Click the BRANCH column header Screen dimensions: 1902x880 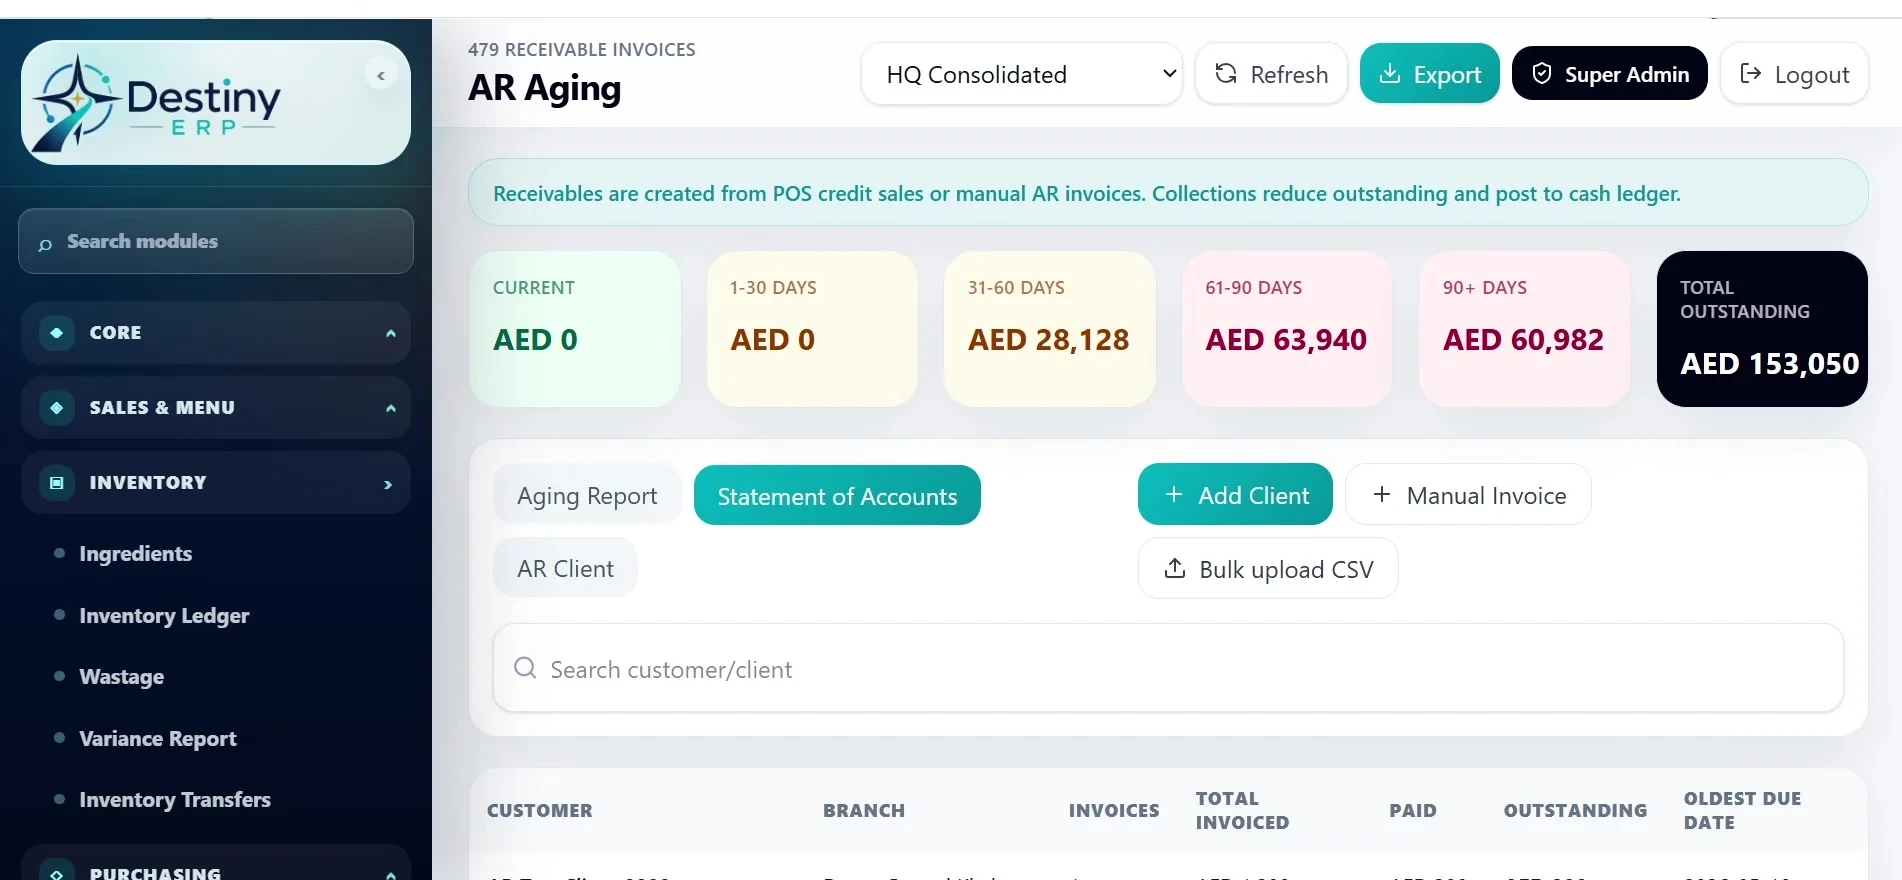click(x=864, y=810)
